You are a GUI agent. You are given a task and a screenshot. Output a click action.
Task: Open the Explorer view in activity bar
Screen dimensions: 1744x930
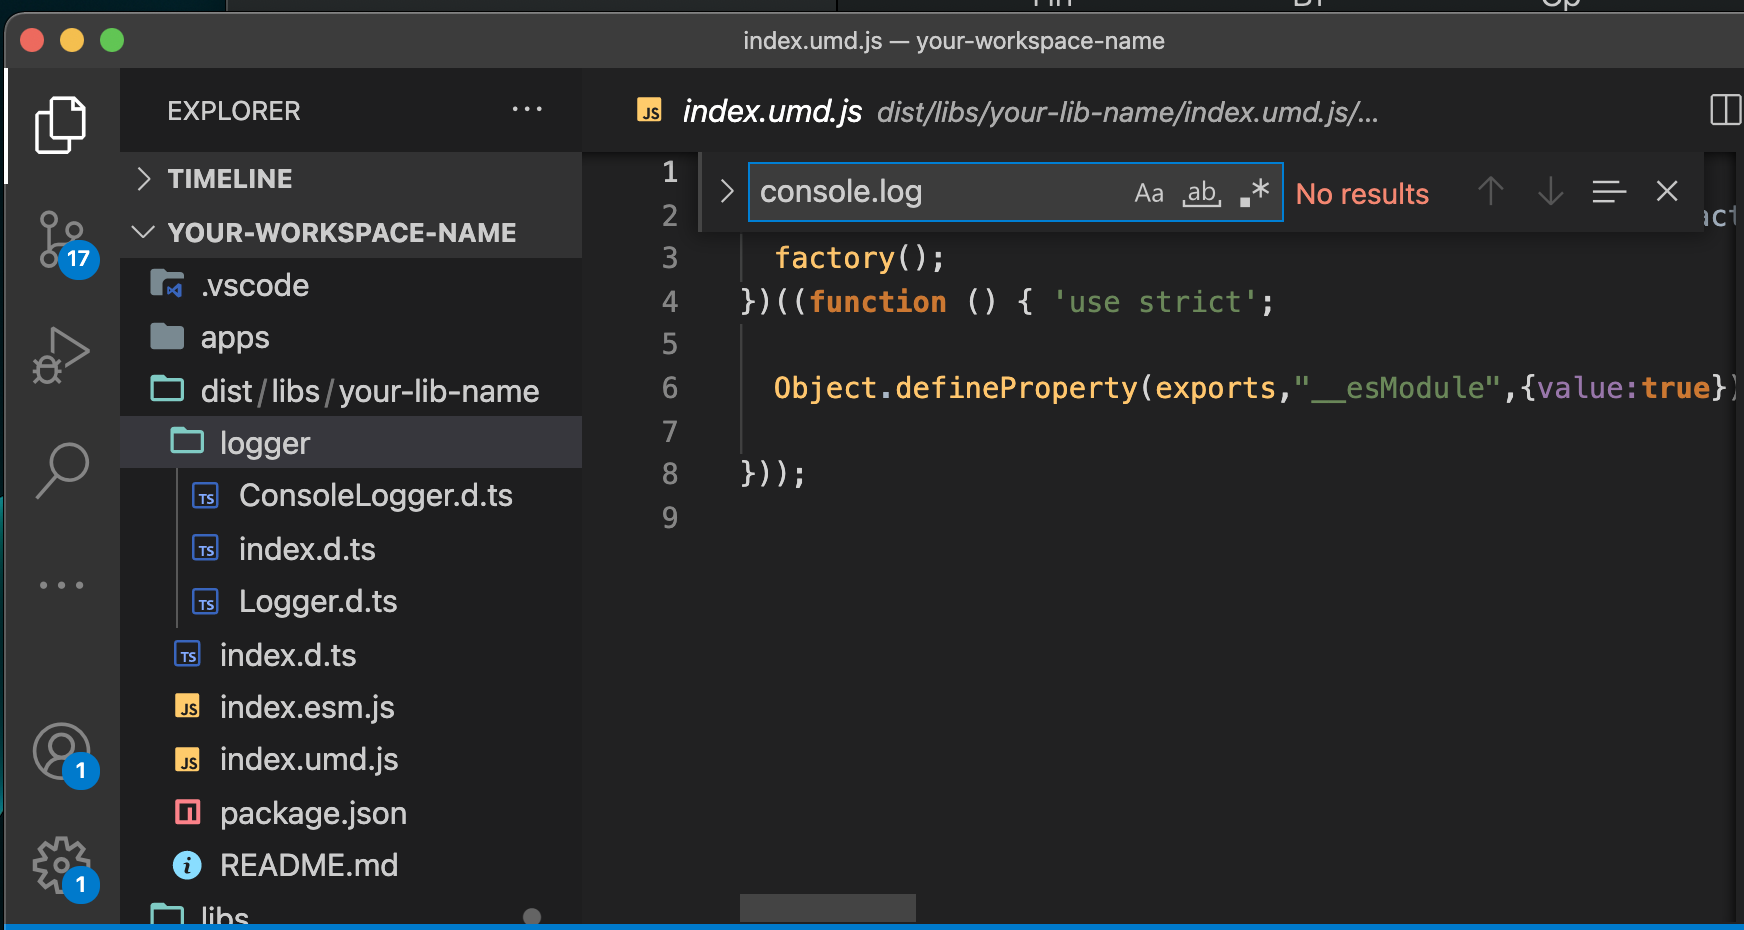pos(61,125)
